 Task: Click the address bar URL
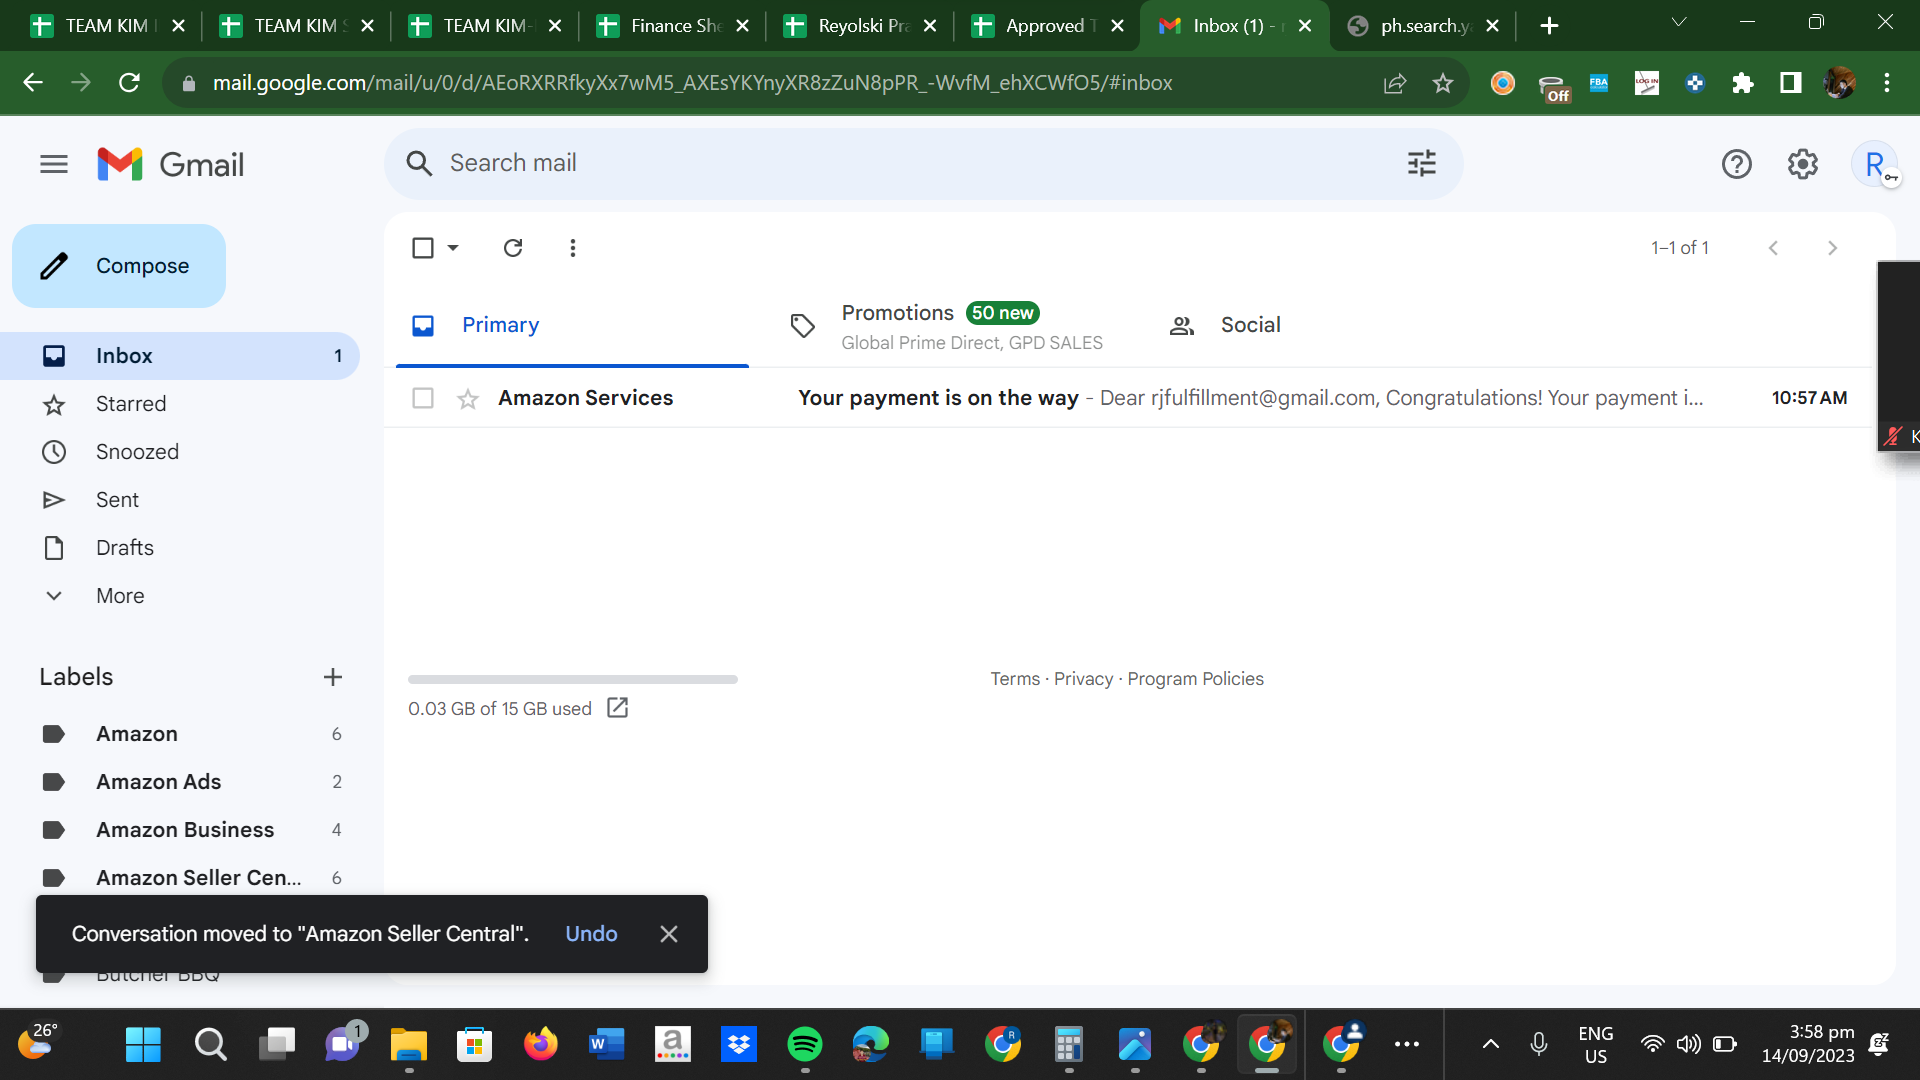[x=692, y=83]
